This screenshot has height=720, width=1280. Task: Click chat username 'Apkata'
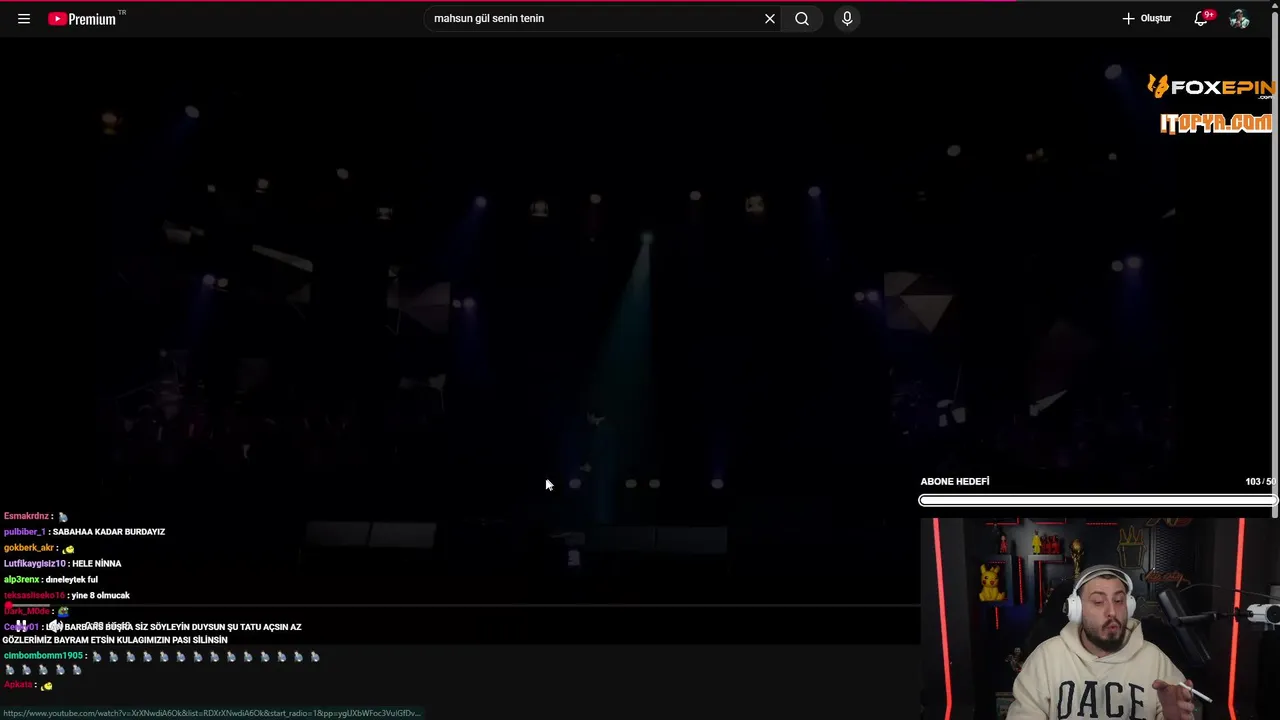click(x=18, y=685)
